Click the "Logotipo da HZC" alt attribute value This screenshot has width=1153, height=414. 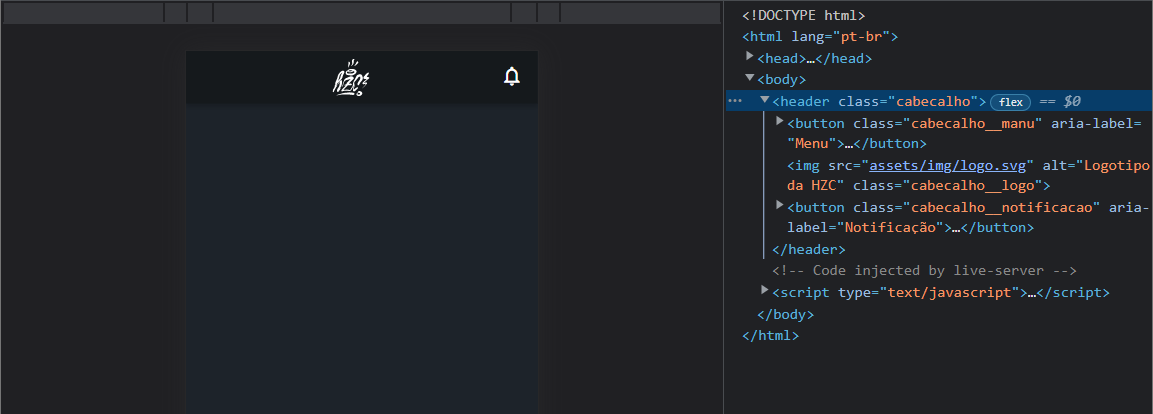click(x=968, y=176)
